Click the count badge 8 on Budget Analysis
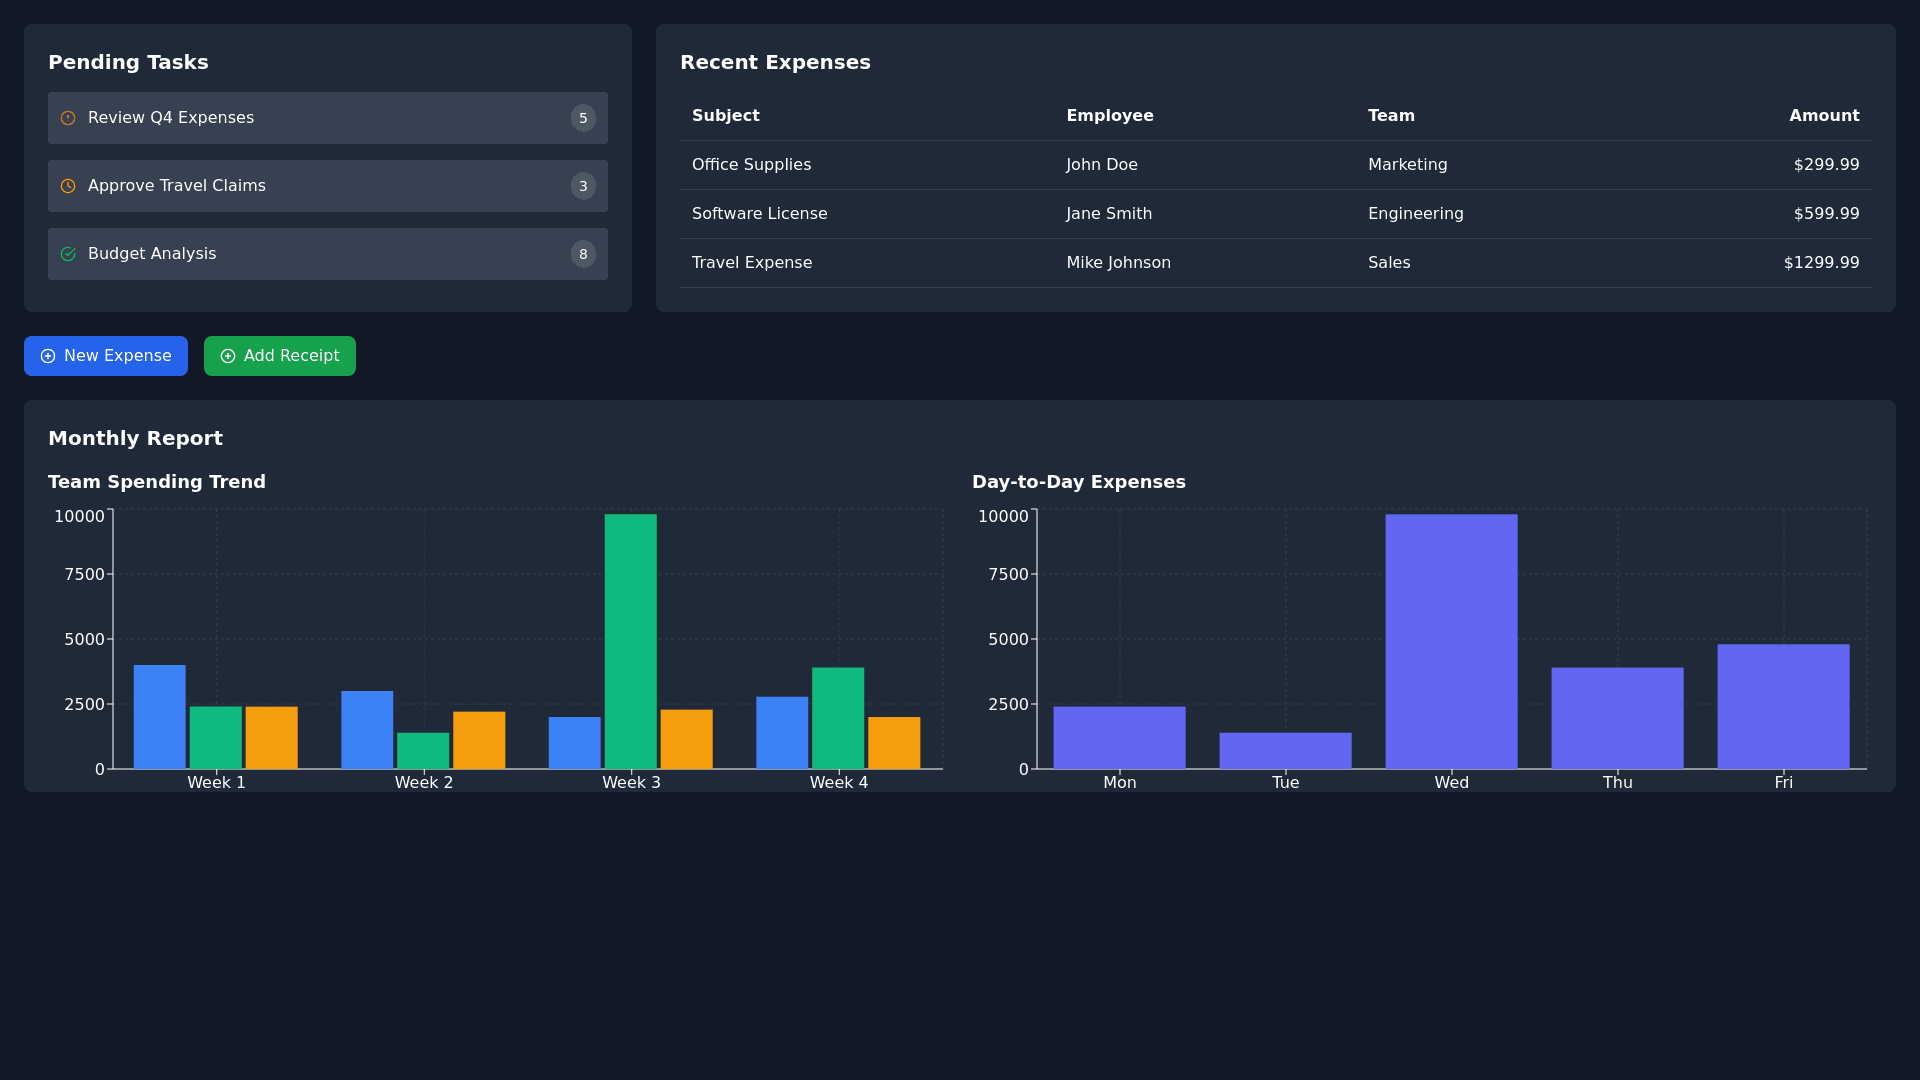This screenshot has height=1080, width=1920. coord(583,254)
